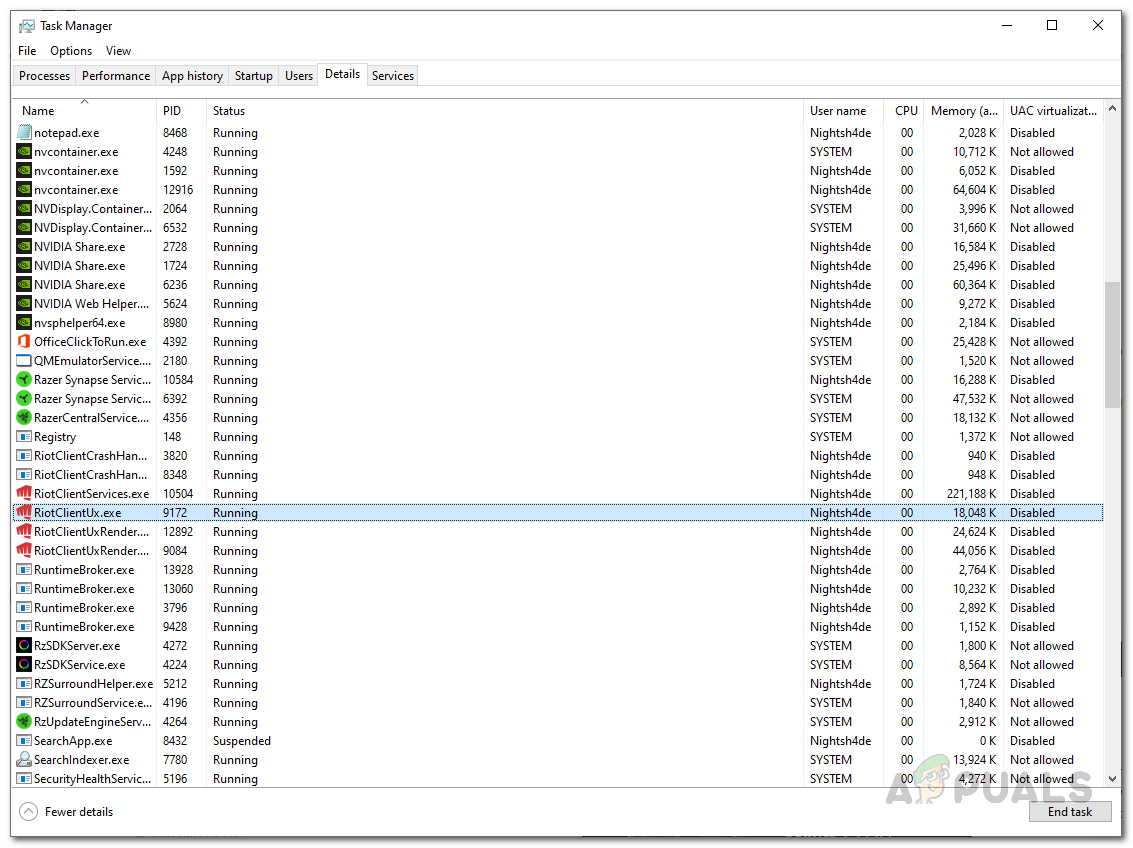
Task: Click the NVDisplay.Container icon with PID 2064
Action: pos(24,209)
